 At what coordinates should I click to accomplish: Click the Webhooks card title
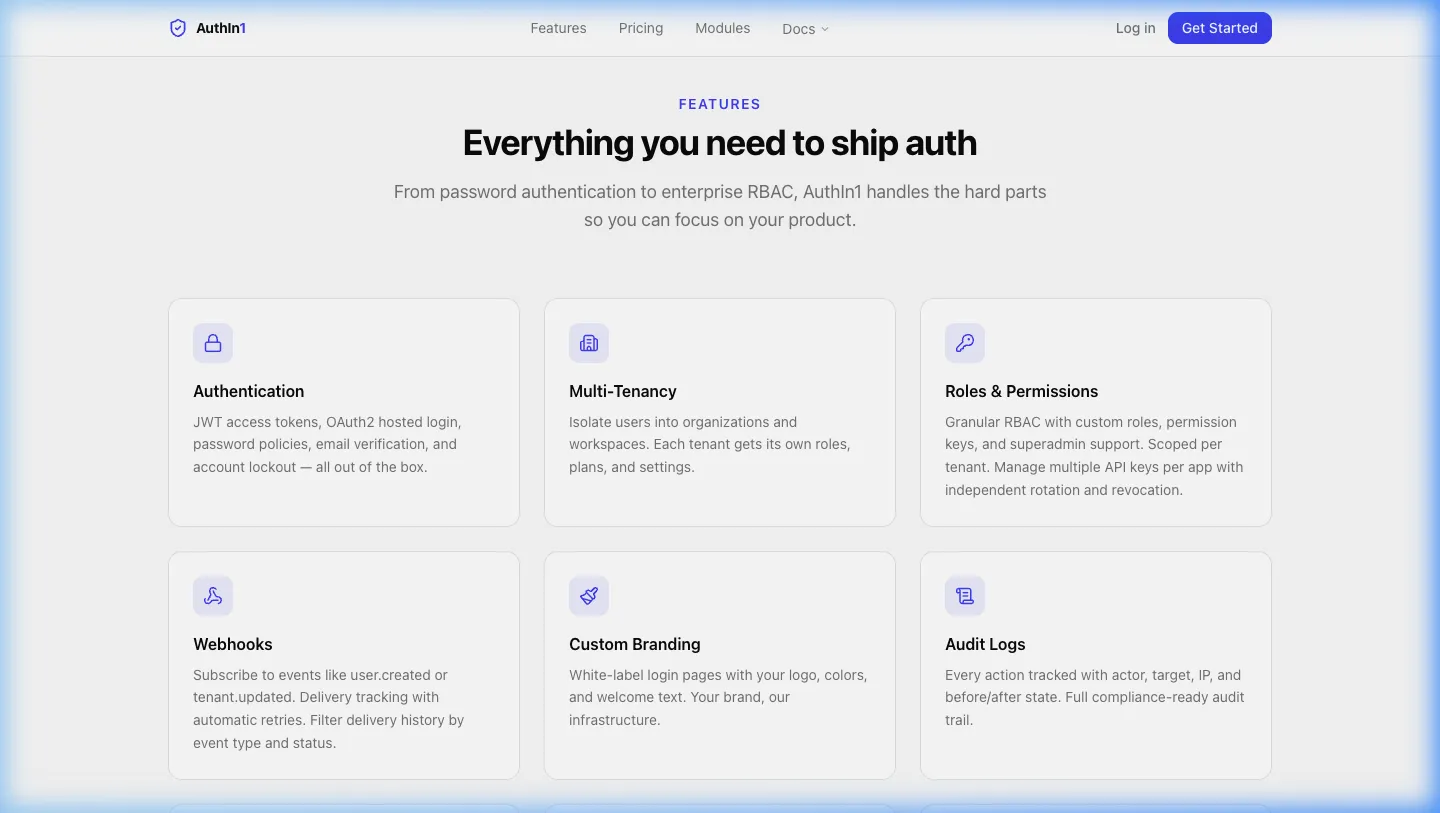[x=233, y=644]
